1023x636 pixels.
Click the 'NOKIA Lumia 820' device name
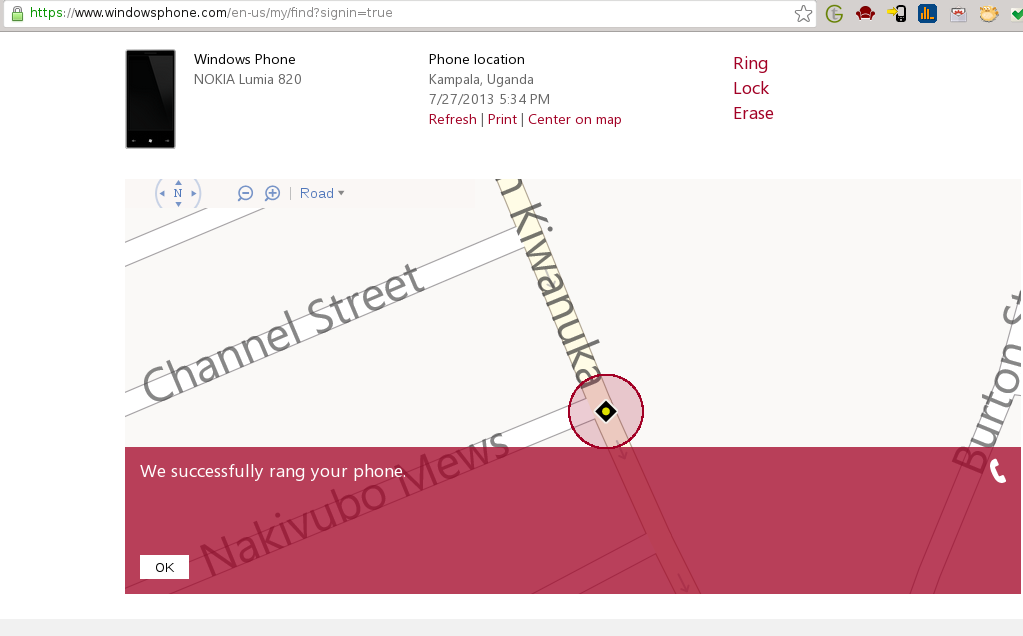[248, 80]
